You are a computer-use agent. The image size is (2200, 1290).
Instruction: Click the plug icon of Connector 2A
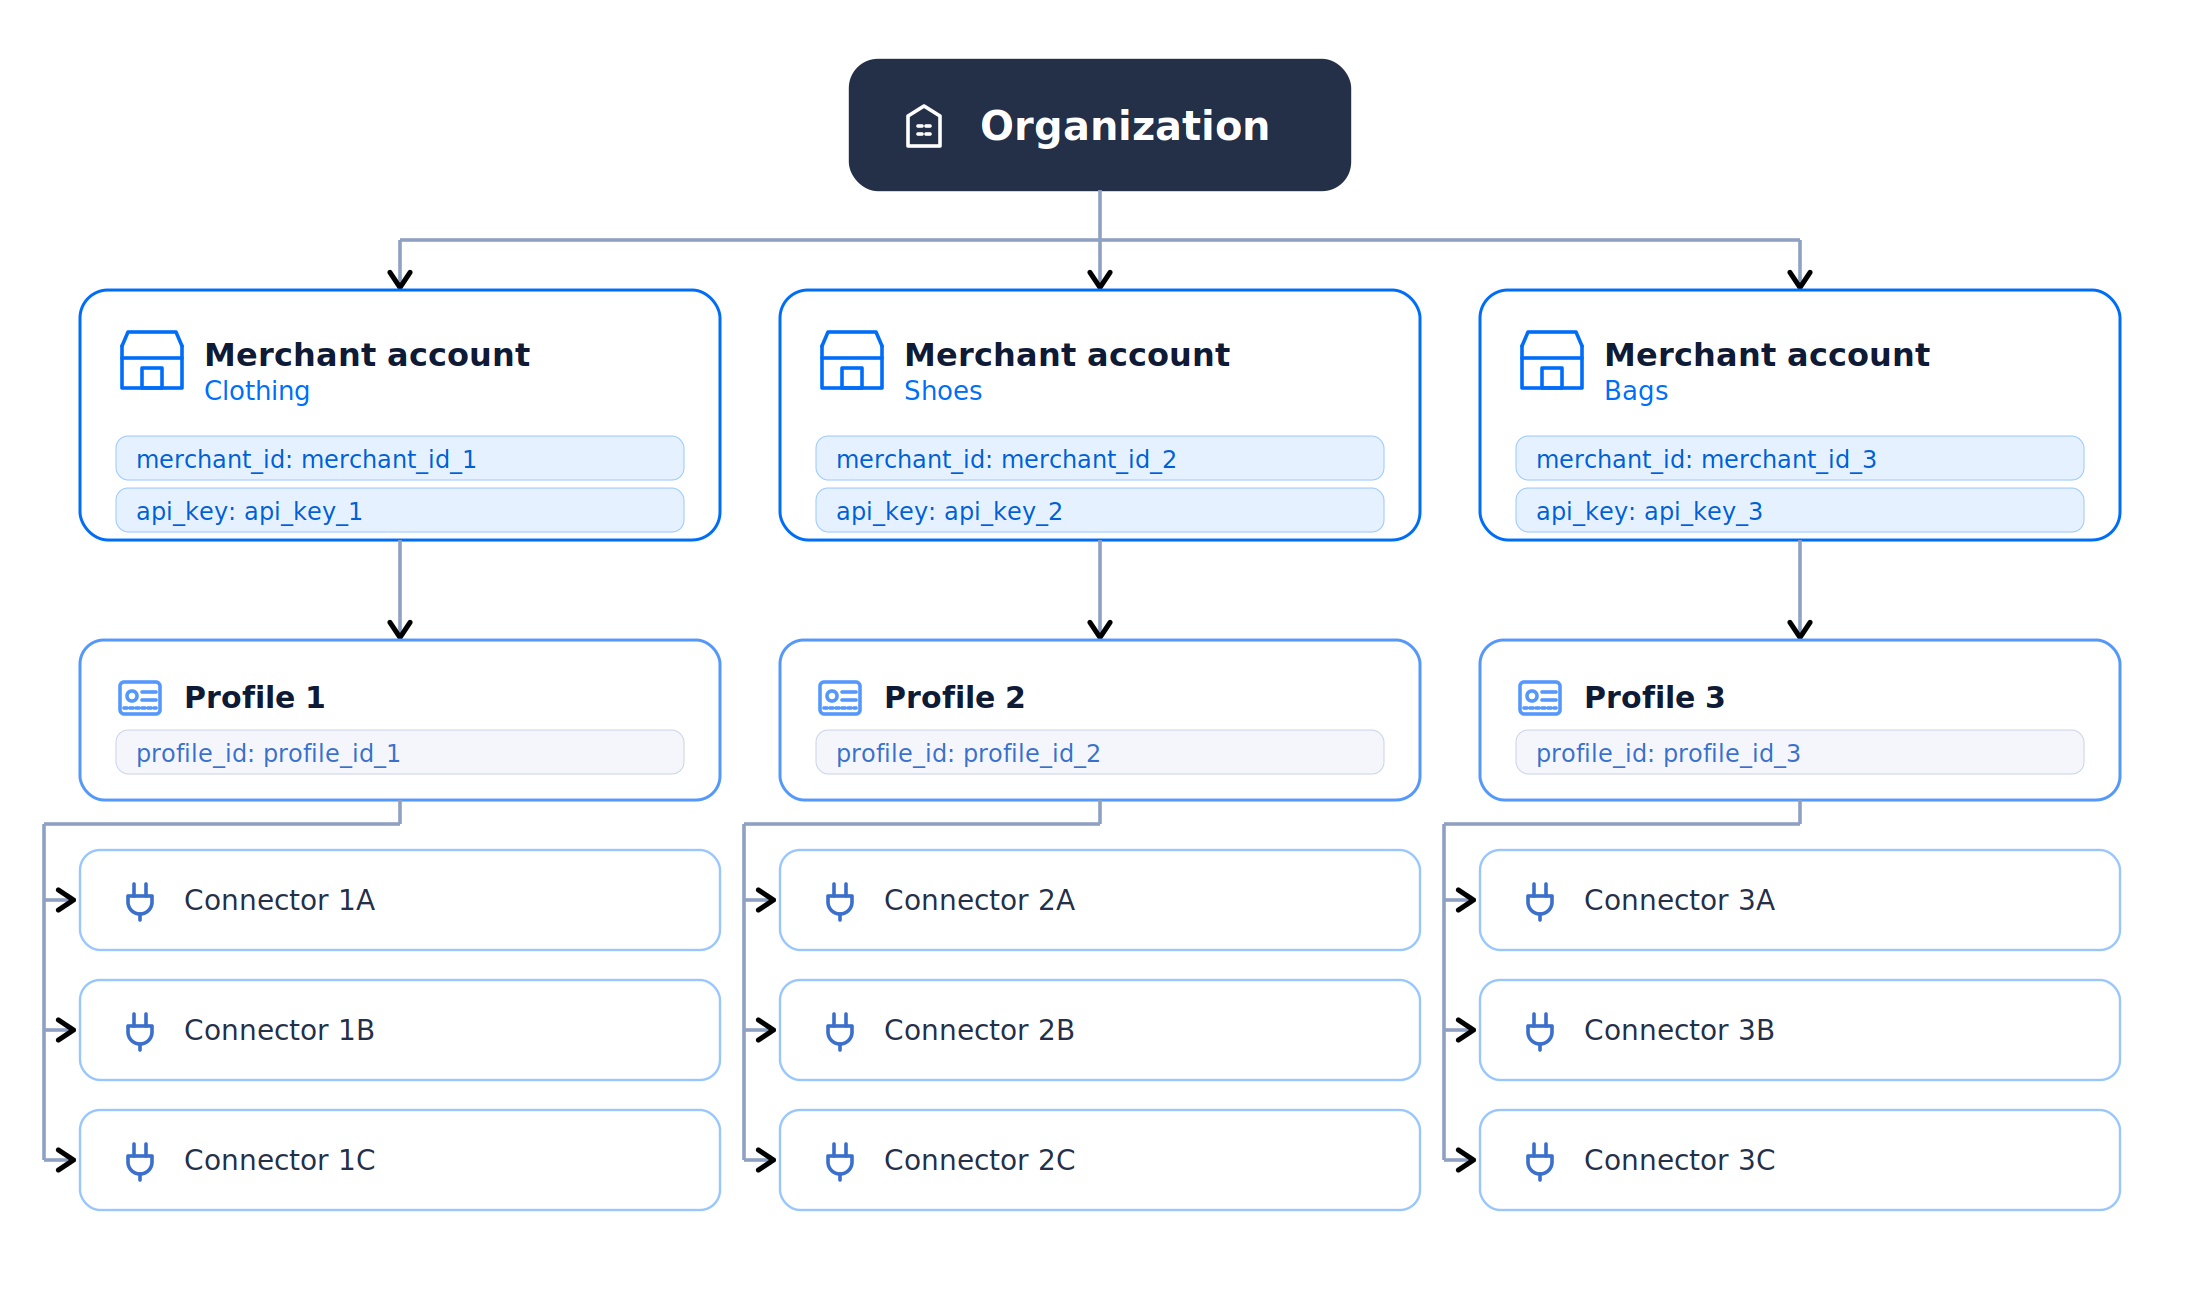click(x=840, y=900)
